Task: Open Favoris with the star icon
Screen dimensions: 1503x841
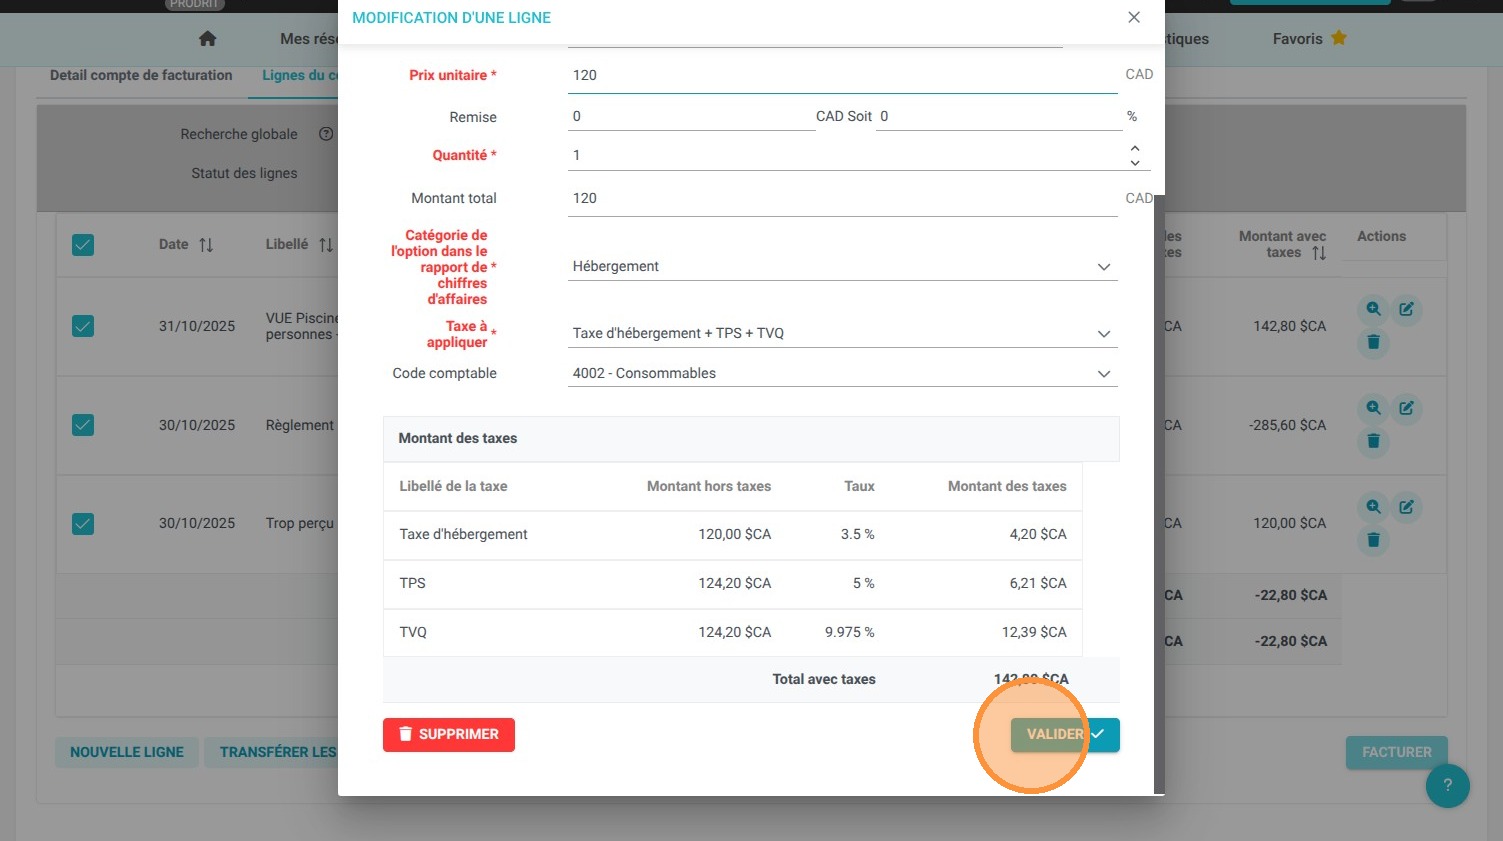Action: click(x=1309, y=39)
